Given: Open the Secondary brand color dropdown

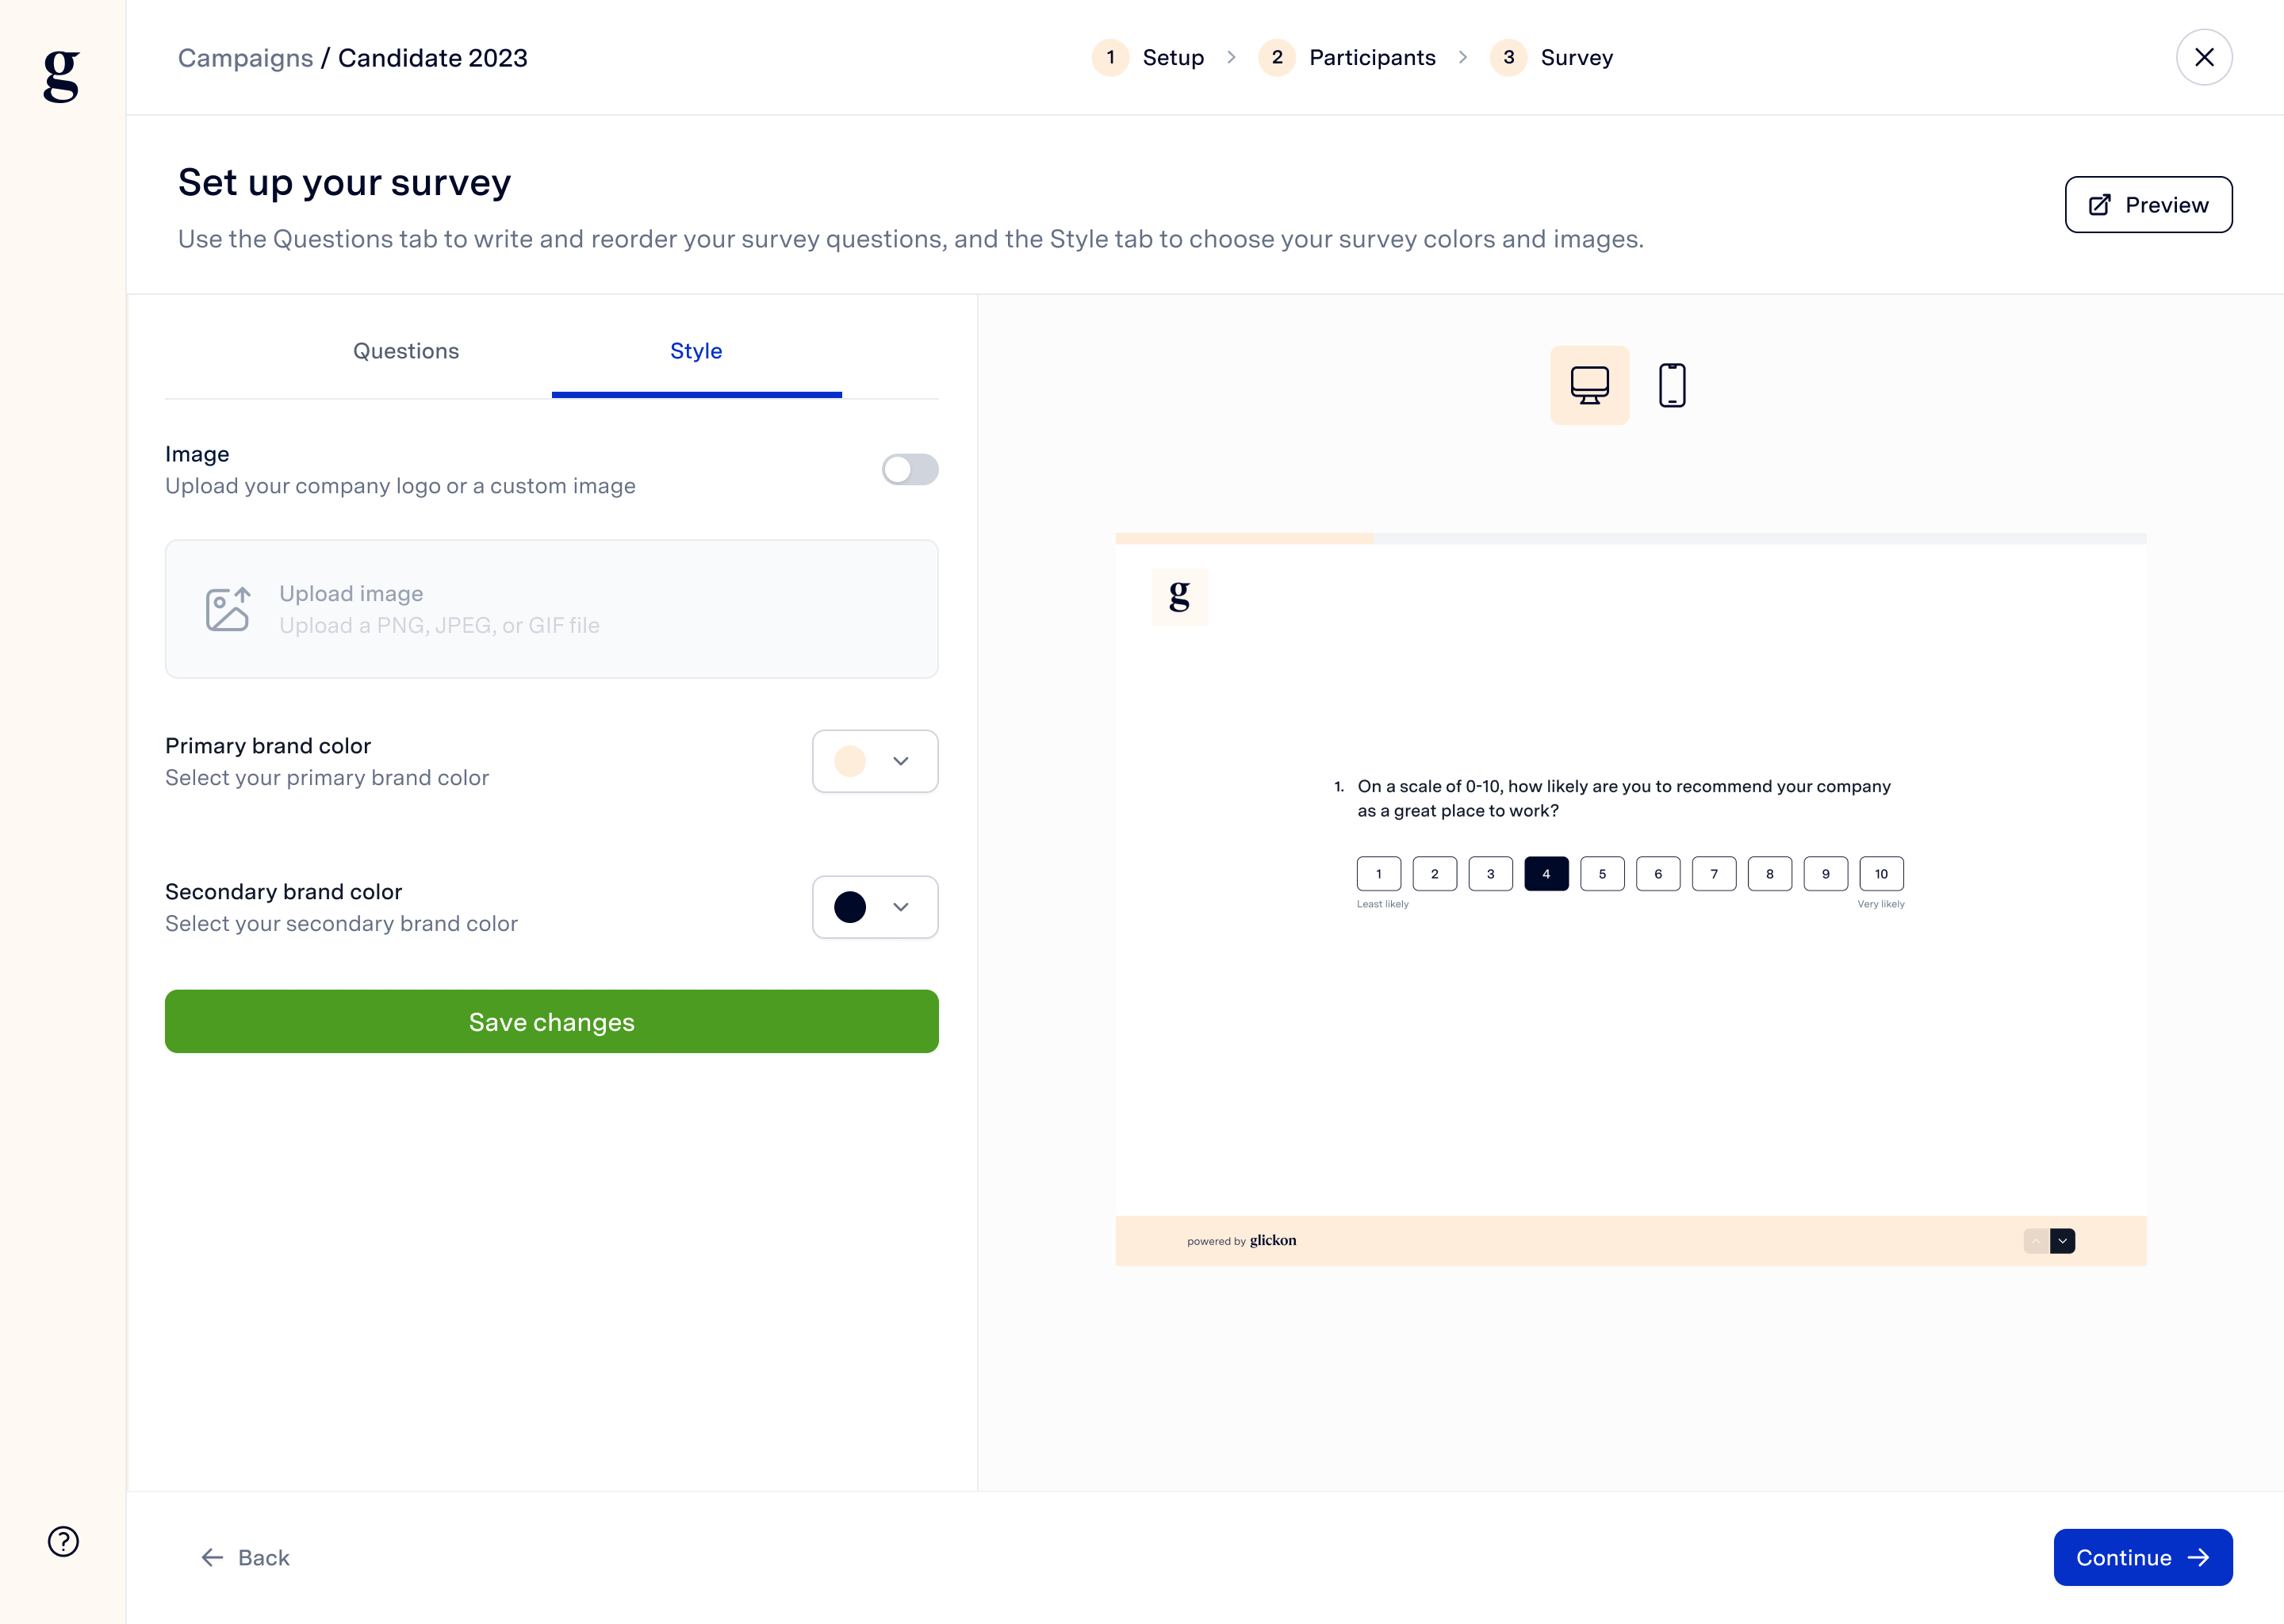Looking at the screenshot, I should pyautogui.click(x=899, y=907).
